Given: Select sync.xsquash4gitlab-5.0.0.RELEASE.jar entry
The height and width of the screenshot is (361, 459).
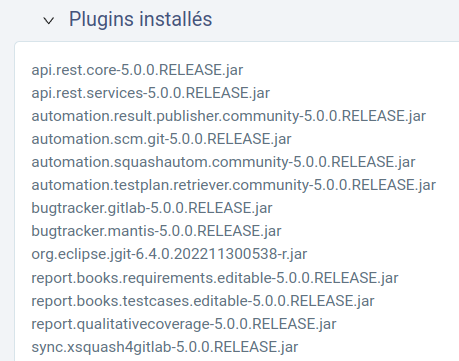Looking at the screenshot, I should point(165,347).
